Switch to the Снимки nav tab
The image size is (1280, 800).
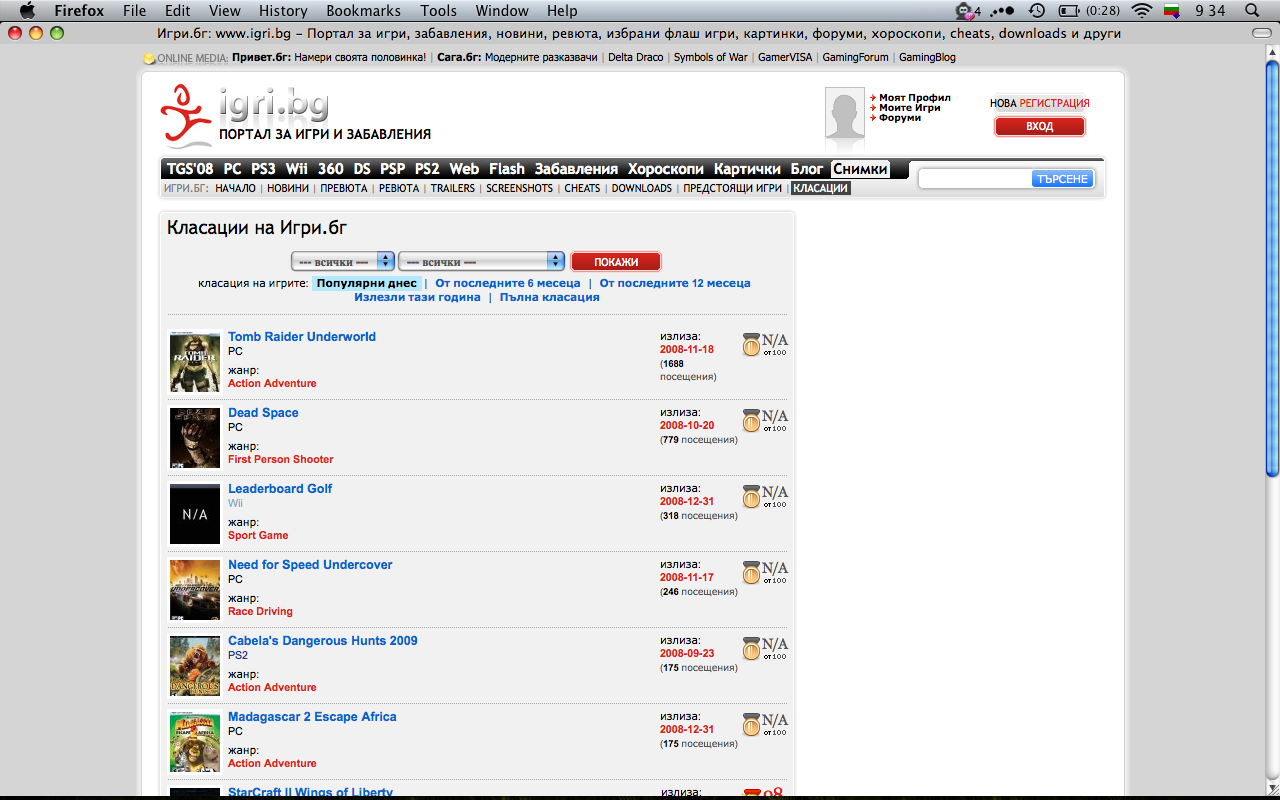[x=860, y=169]
